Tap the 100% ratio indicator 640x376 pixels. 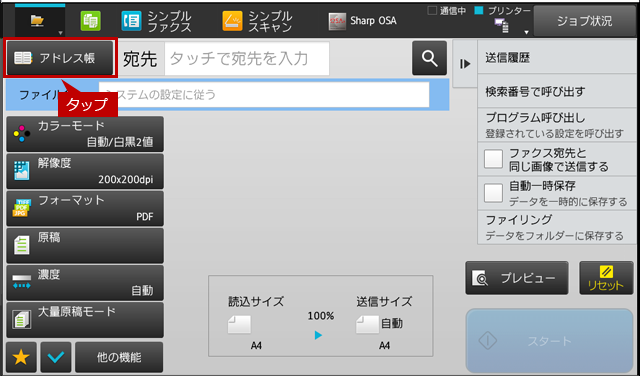coord(321,316)
